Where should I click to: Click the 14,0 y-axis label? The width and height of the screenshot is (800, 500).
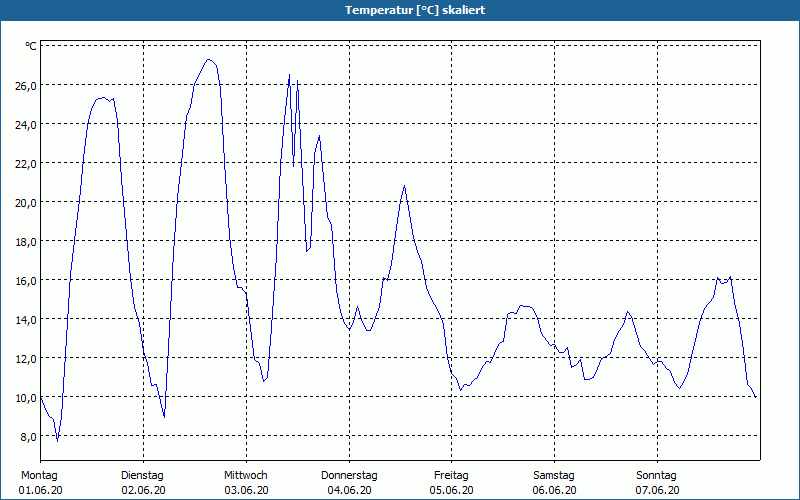point(26,320)
